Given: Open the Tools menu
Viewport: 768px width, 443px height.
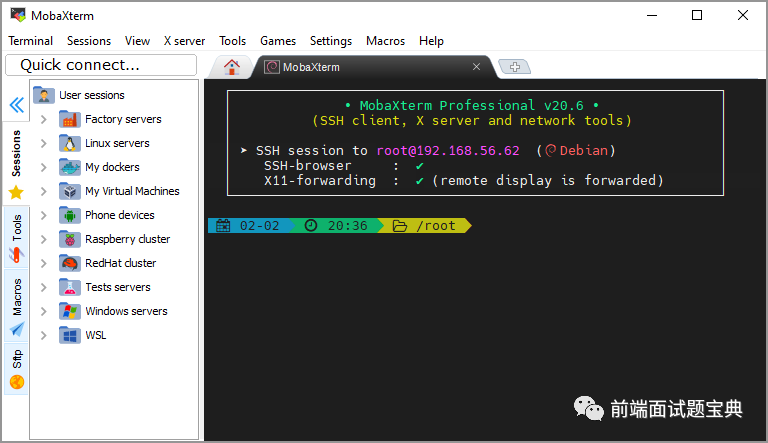Looking at the screenshot, I should click(x=232, y=41).
